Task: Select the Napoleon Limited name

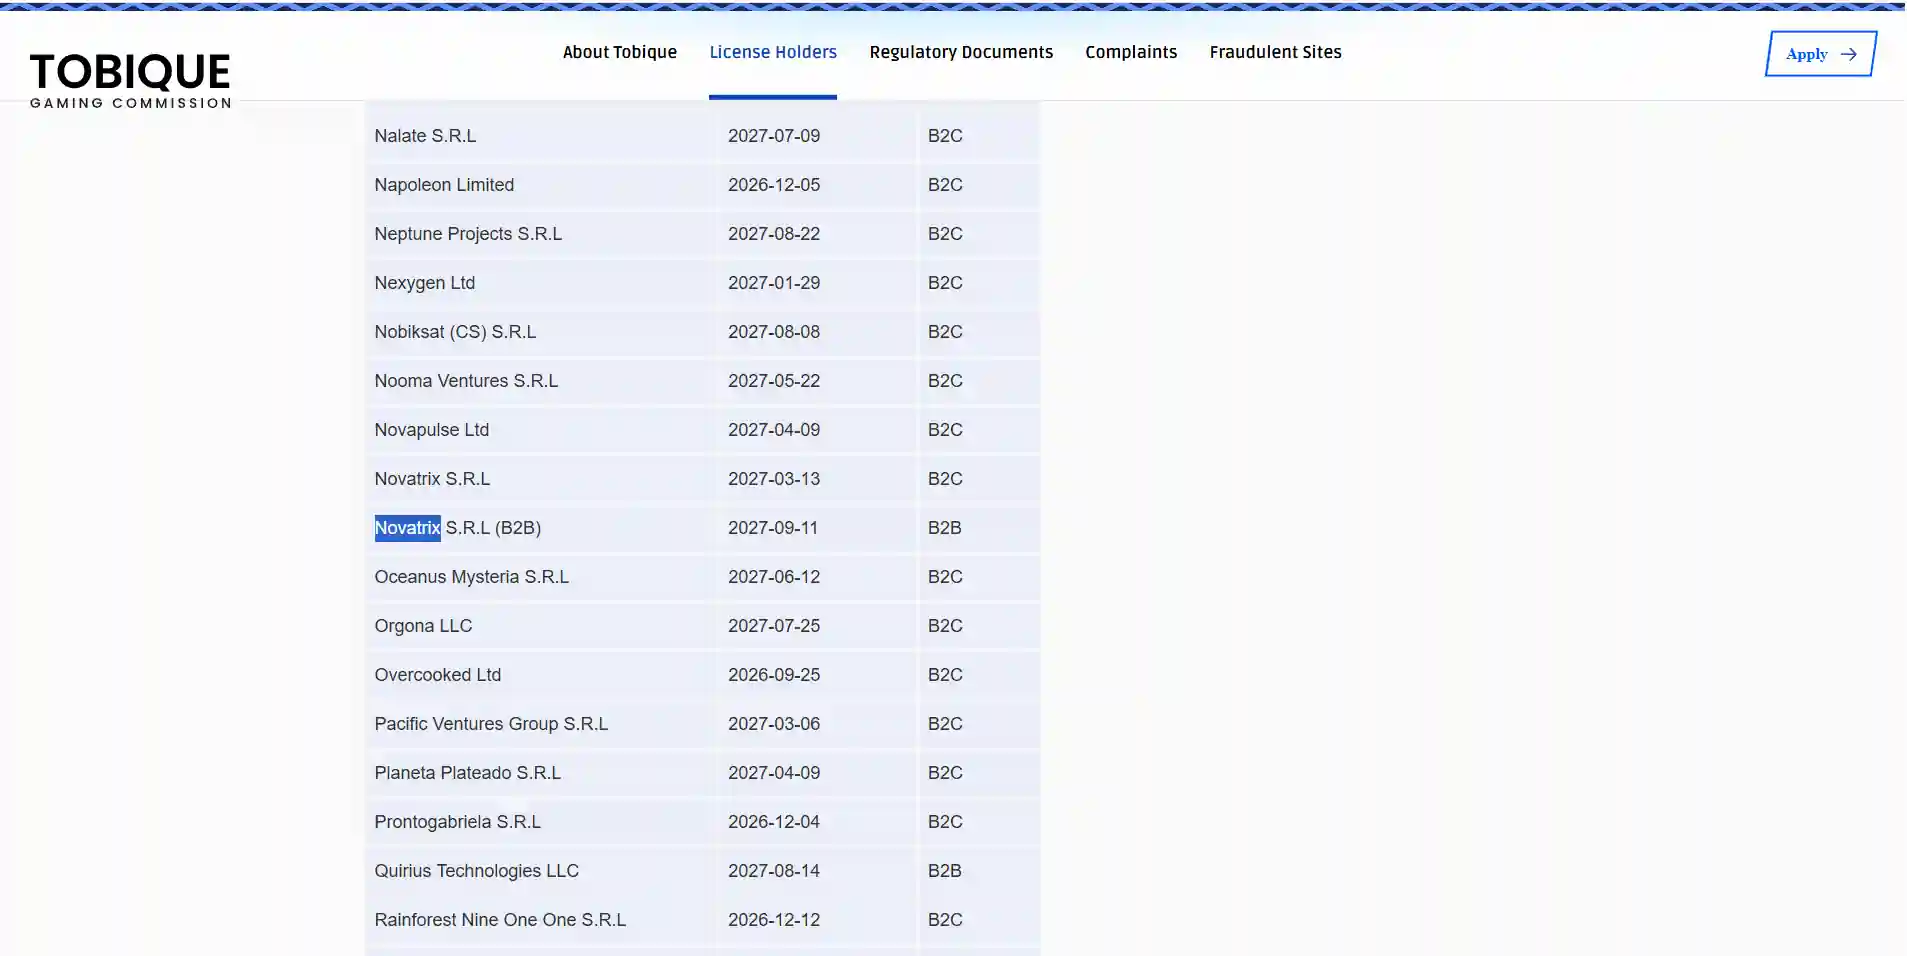Action: pyautogui.click(x=444, y=185)
